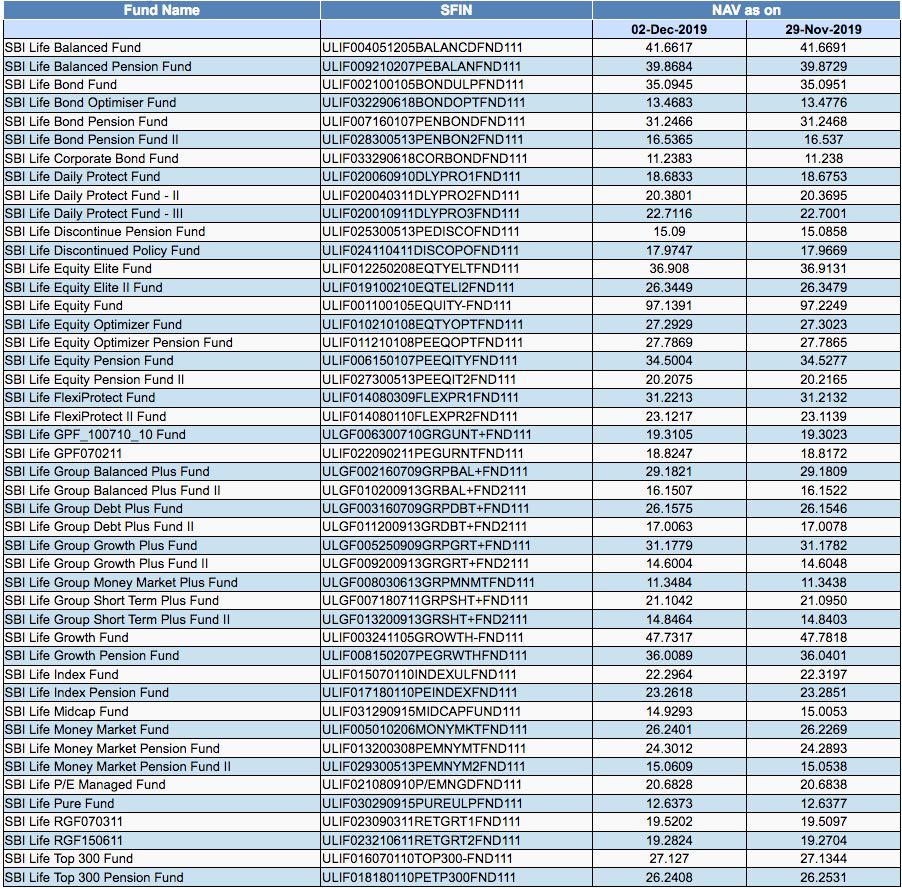Select SBI Life FlexiProtect Fund name

(x=80, y=398)
